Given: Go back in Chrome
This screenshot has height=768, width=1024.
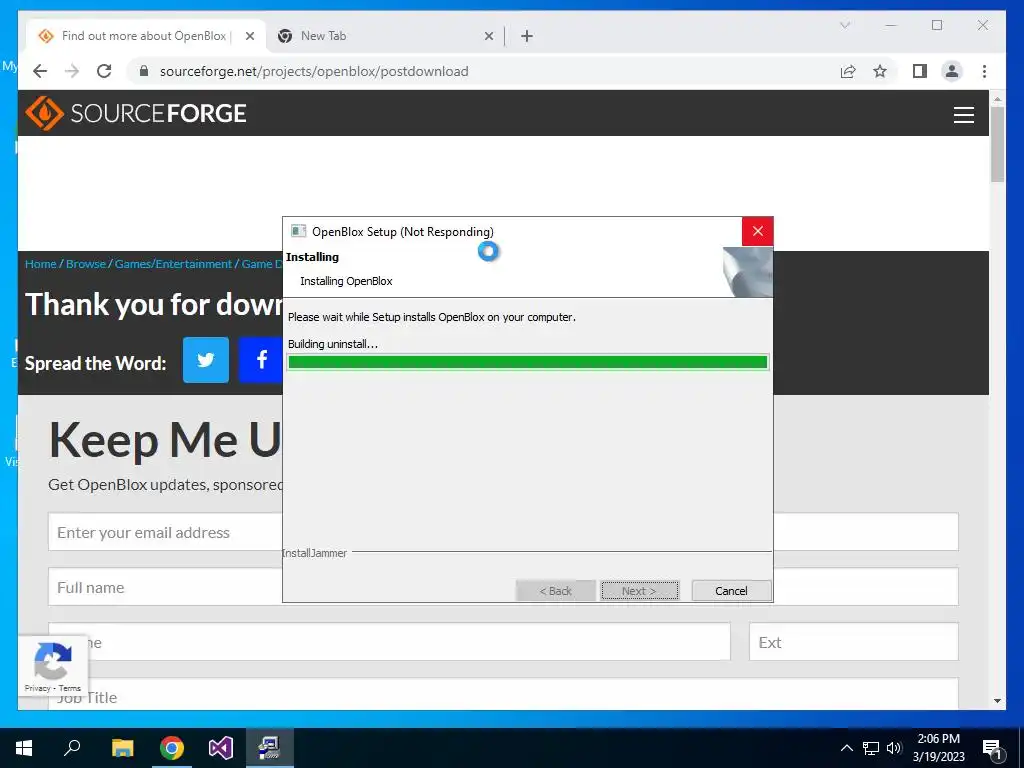Looking at the screenshot, I should 40,71.
